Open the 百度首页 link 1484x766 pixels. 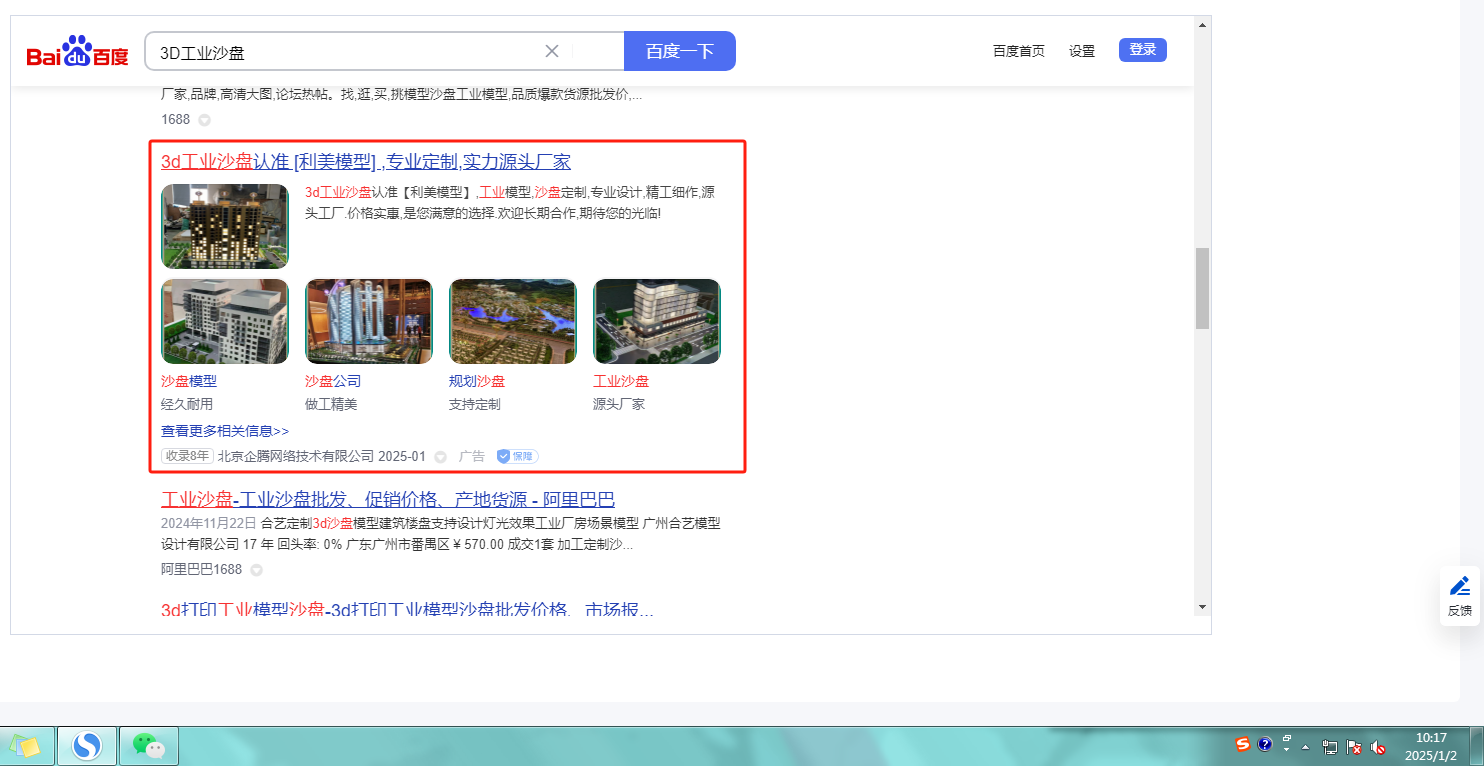[x=1019, y=51]
